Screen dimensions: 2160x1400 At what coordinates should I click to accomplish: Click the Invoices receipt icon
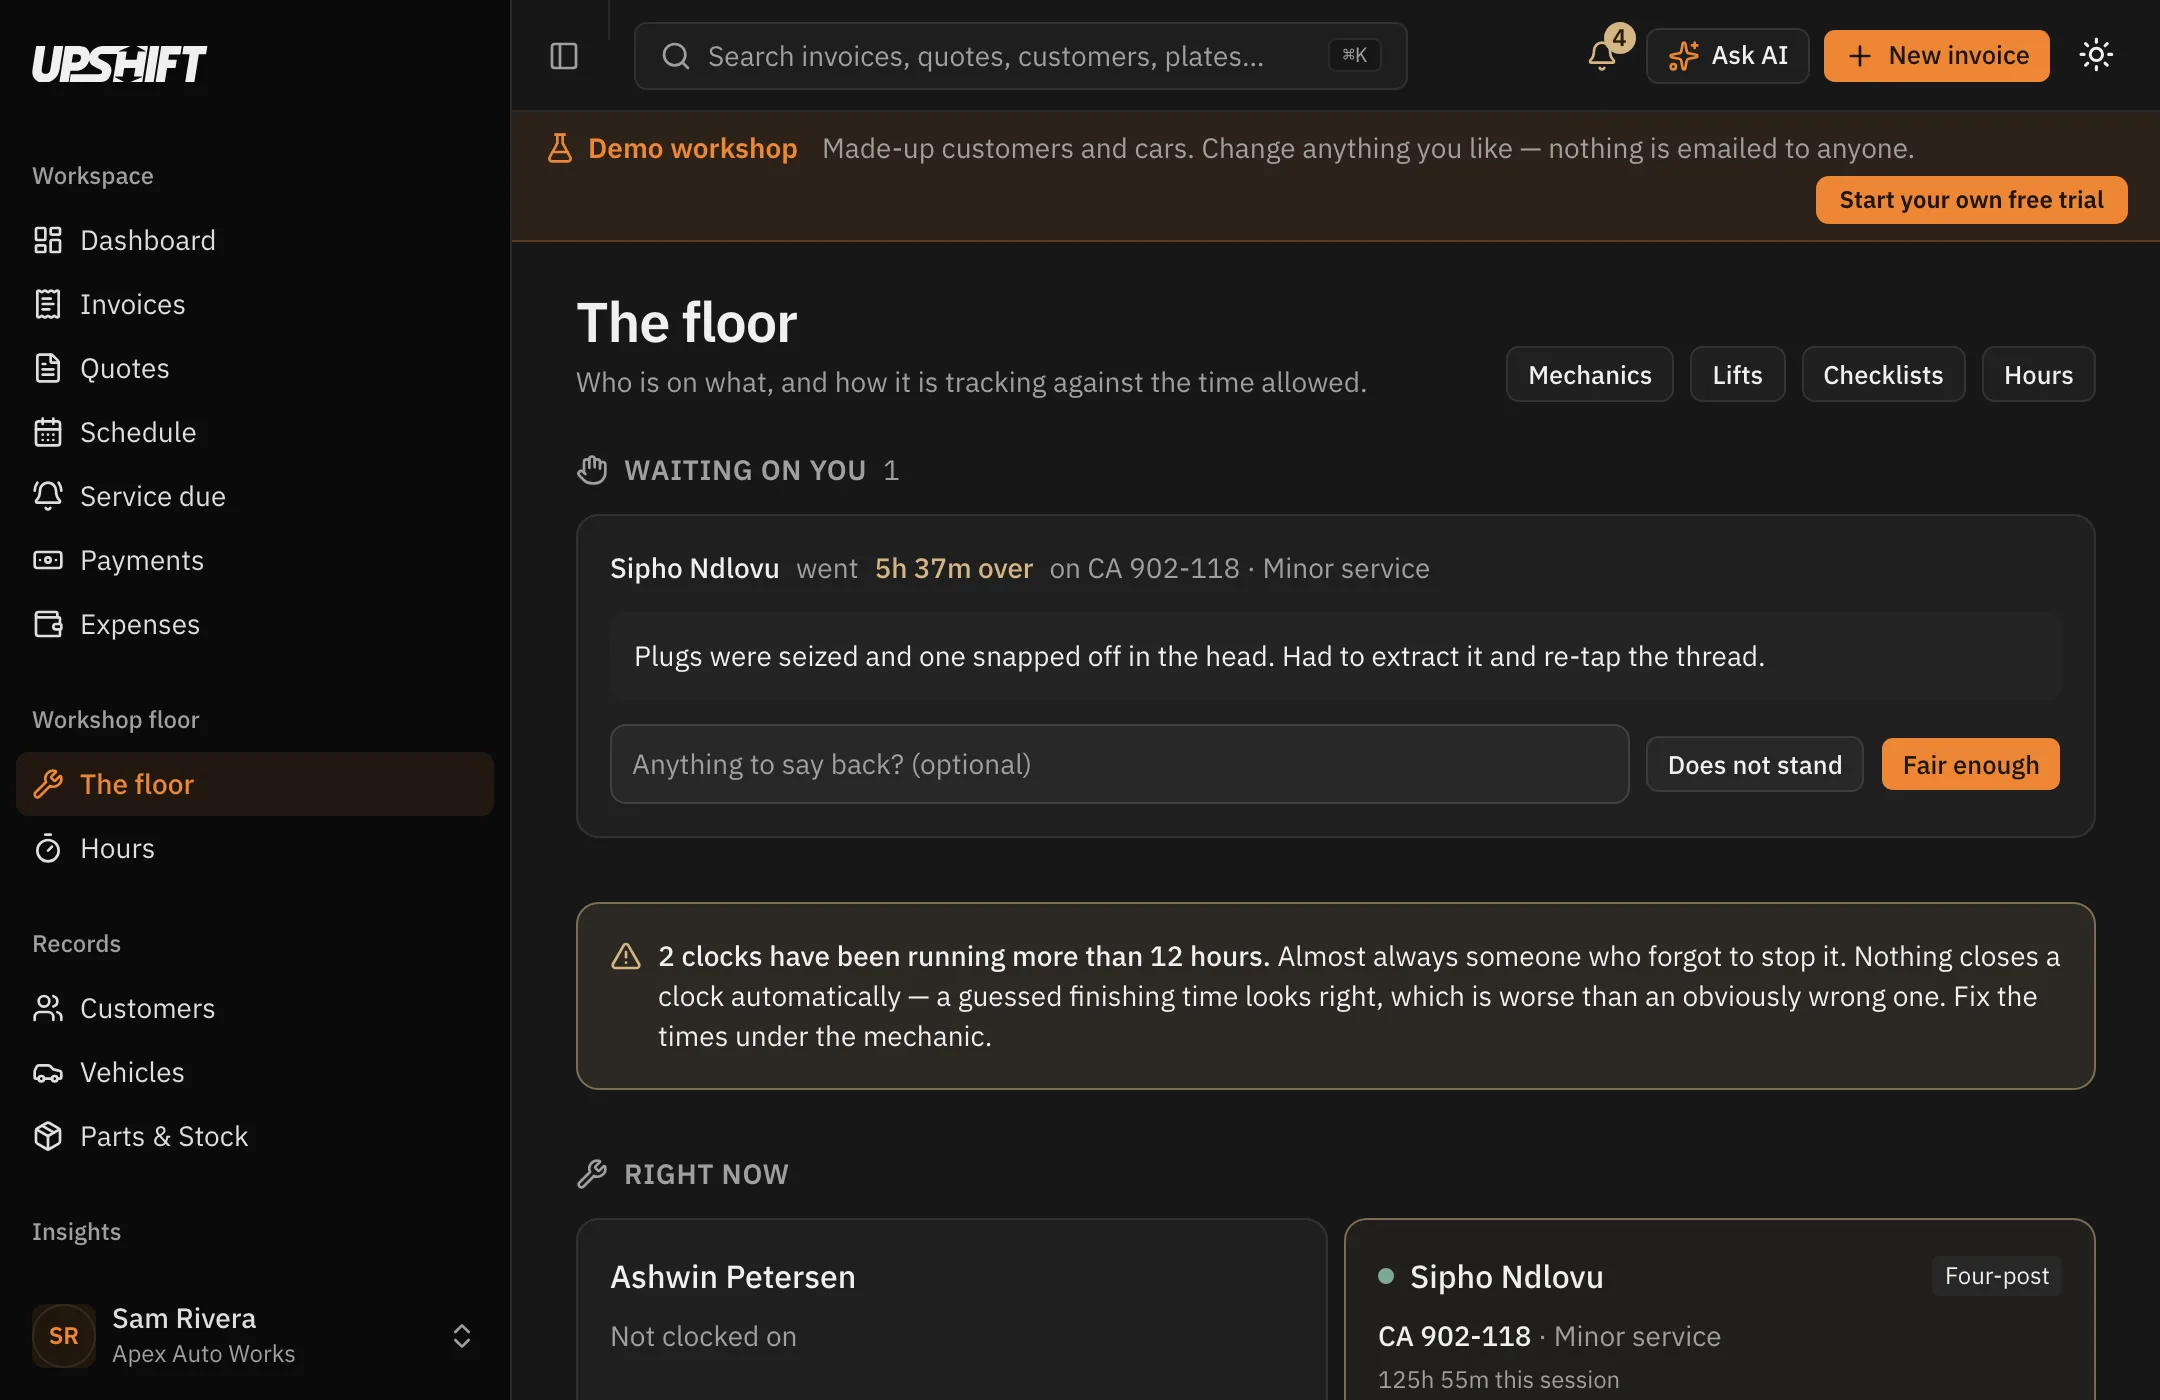(48, 304)
